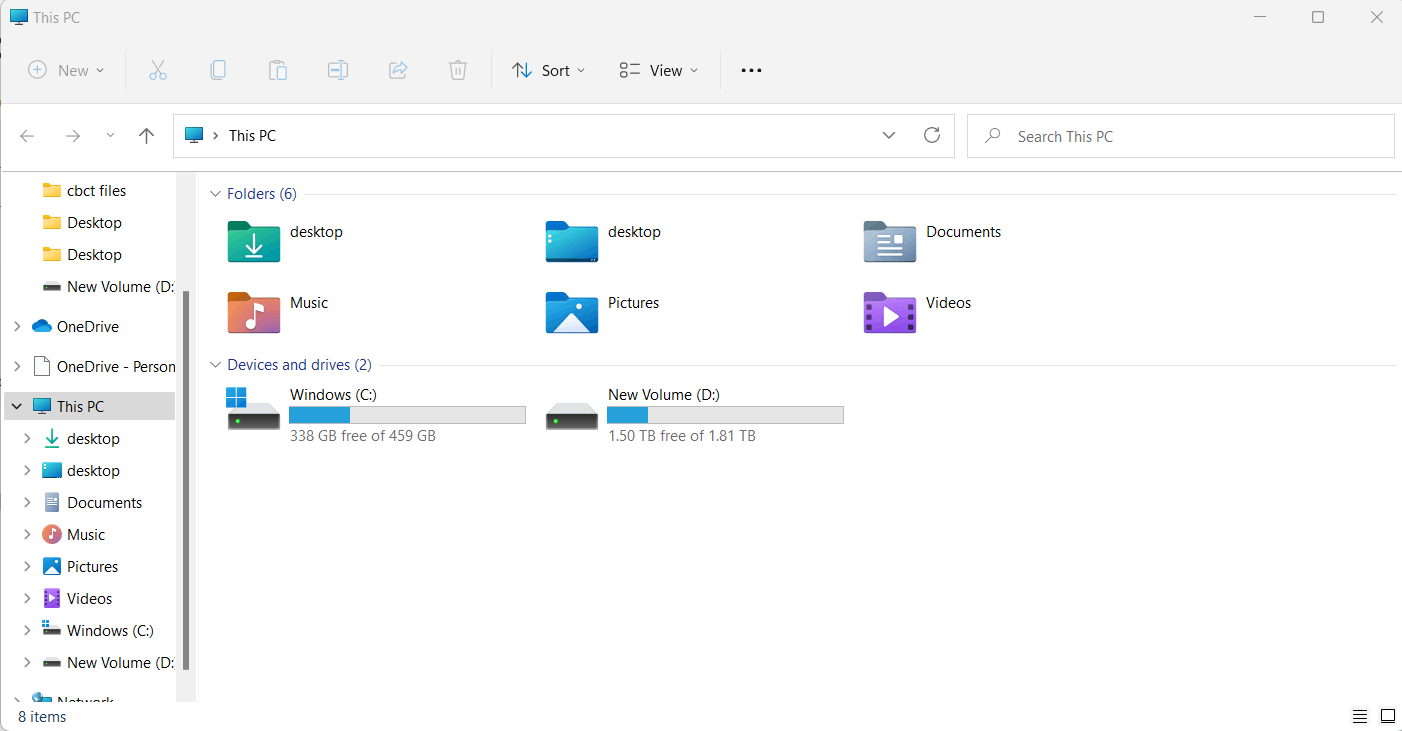Click the Folders (6) group header text
This screenshot has height=731, width=1402.
click(262, 194)
